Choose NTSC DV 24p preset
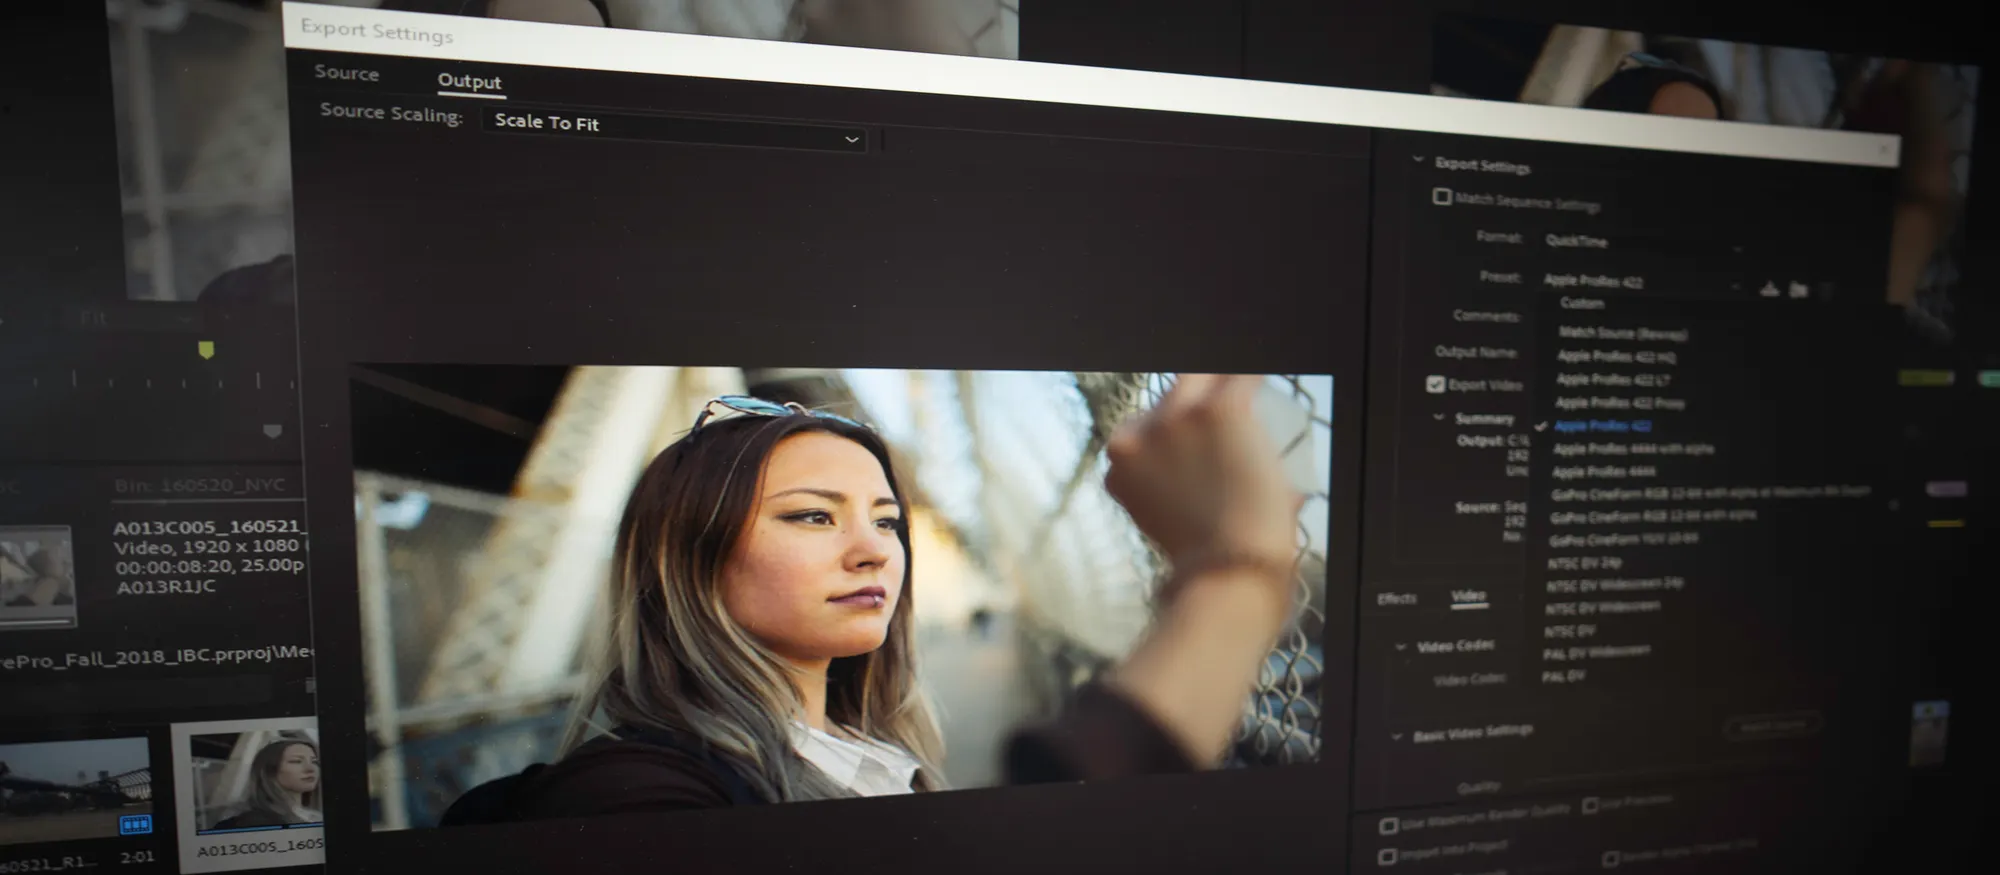This screenshot has height=875, width=2000. click(1584, 563)
